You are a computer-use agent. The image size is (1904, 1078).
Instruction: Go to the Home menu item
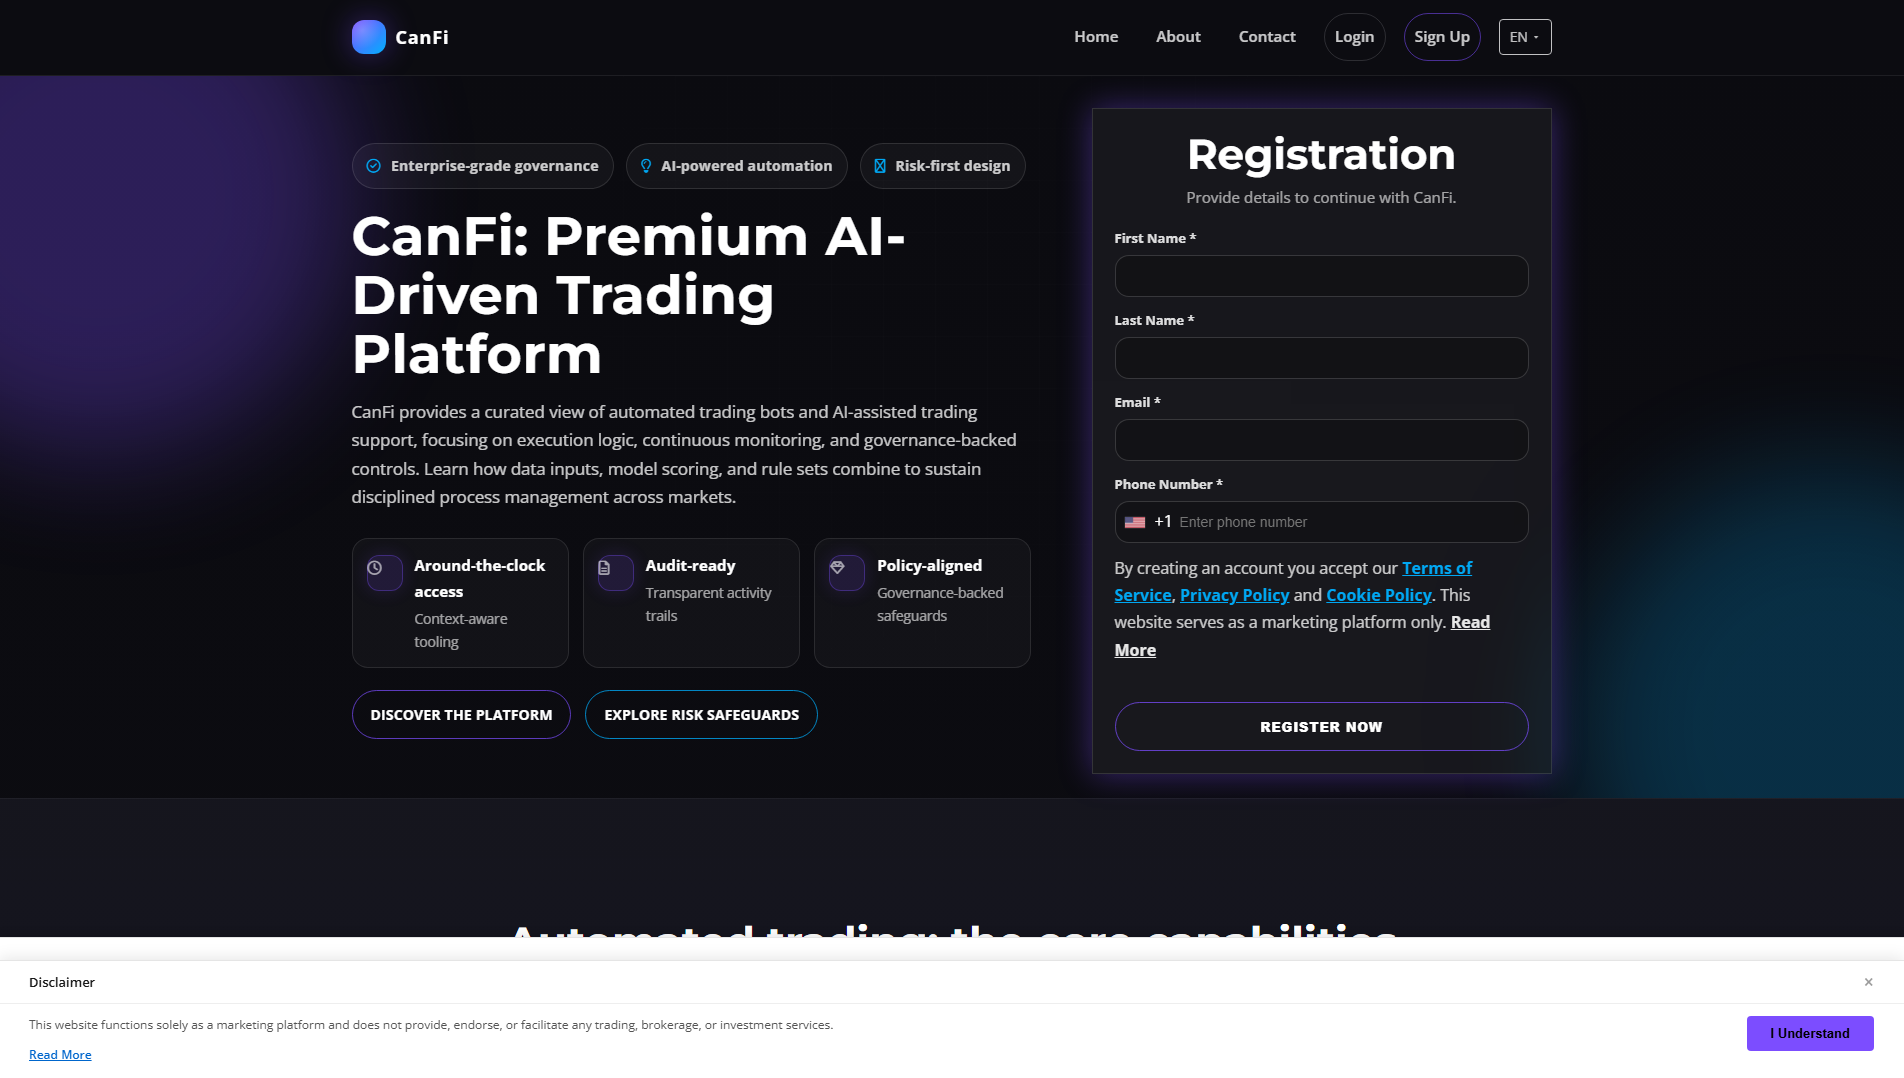pyautogui.click(x=1096, y=37)
